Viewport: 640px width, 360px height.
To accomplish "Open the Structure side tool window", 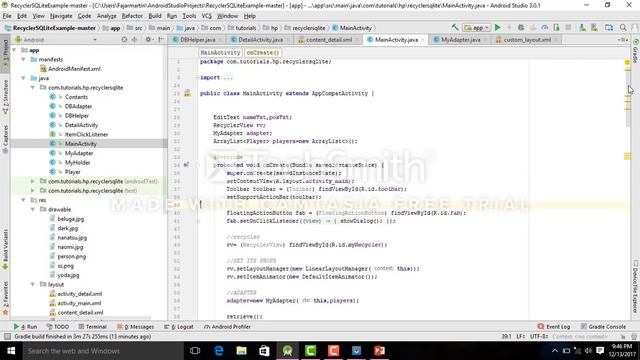I will click(x=5, y=96).
